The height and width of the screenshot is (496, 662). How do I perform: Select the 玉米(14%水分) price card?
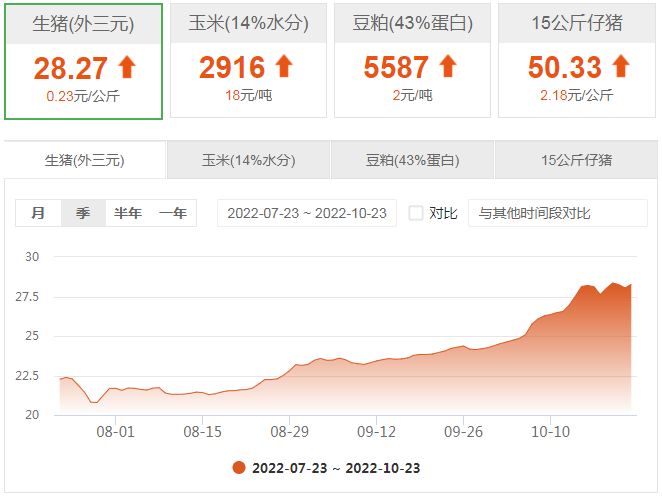coord(248,60)
